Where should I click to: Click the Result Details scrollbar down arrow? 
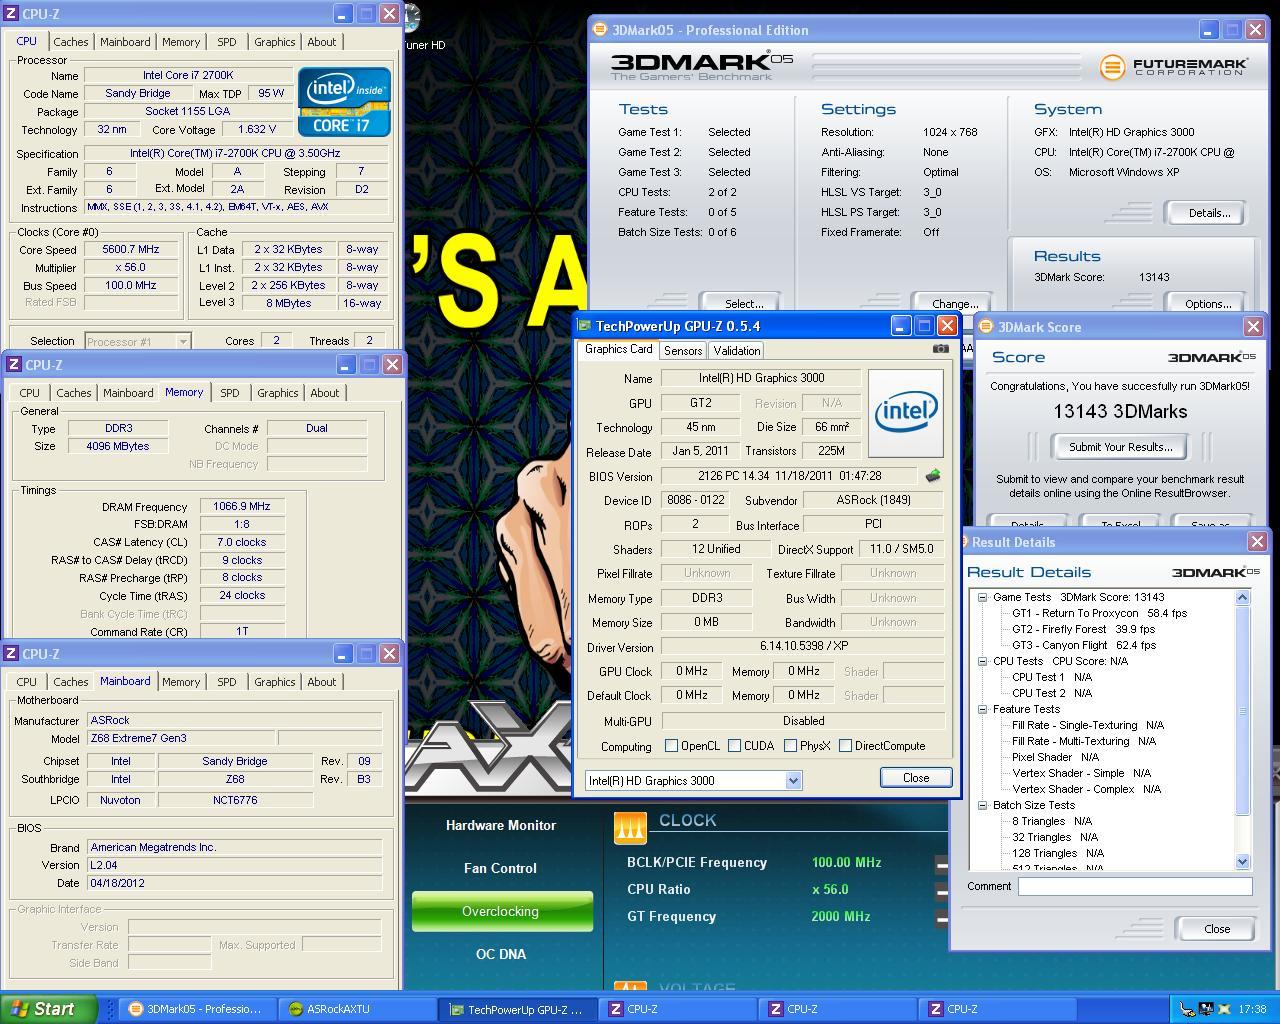coord(1243,861)
